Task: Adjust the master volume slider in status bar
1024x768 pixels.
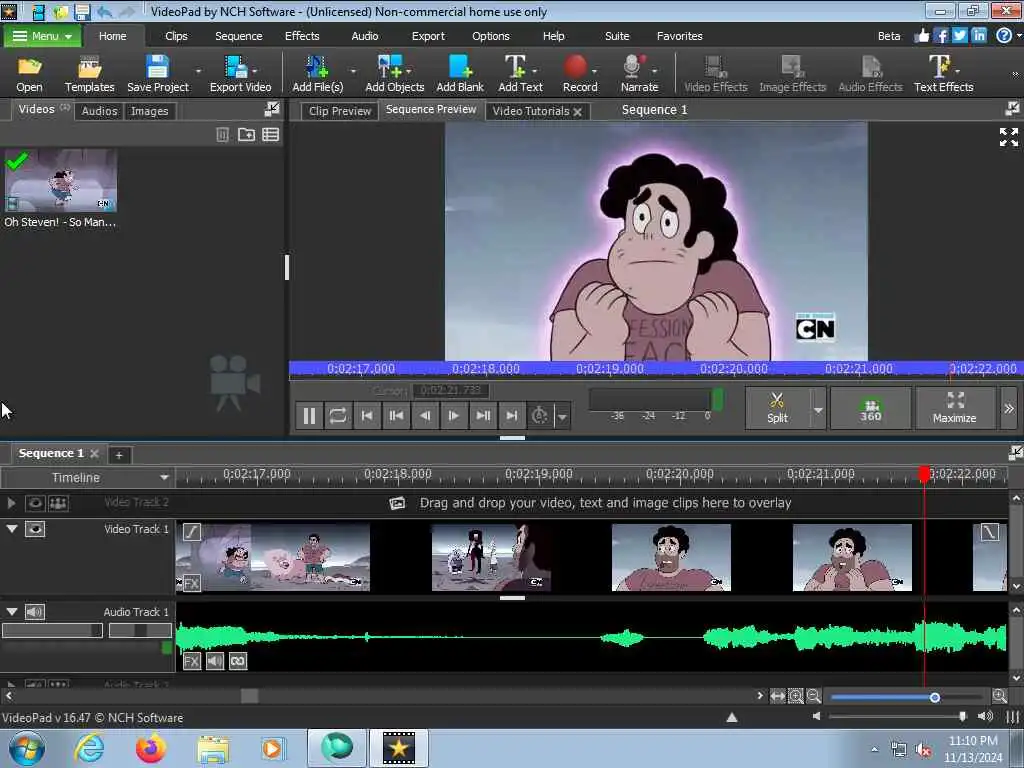Action: click(x=961, y=716)
